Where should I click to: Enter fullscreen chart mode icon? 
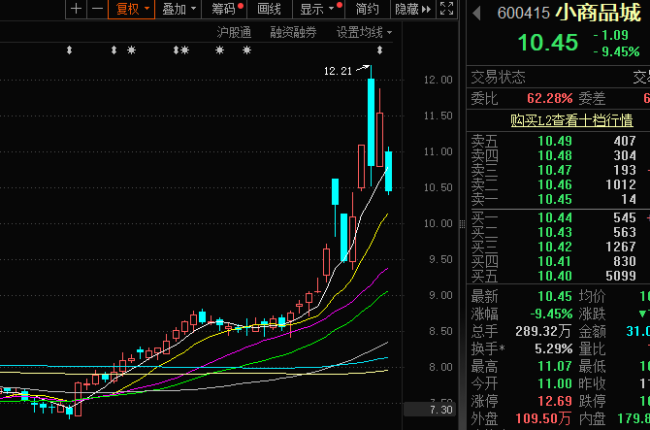(x=446, y=9)
